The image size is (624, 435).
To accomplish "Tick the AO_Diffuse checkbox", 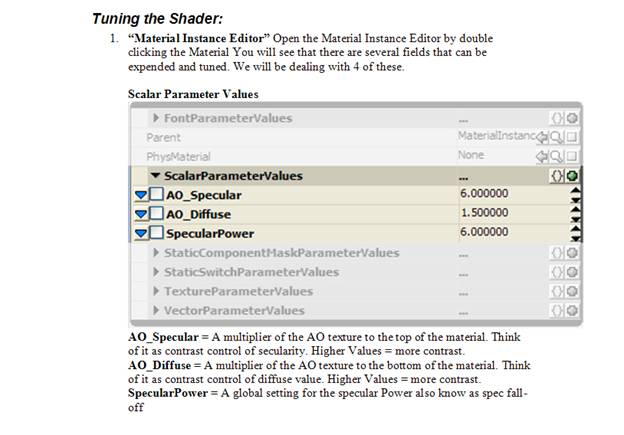I will [x=156, y=214].
